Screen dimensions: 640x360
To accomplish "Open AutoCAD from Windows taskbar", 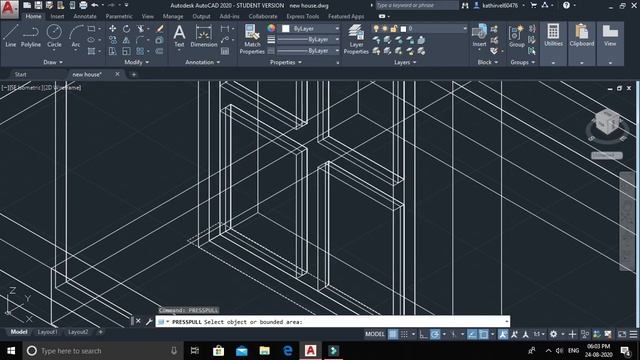I will pos(310,351).
